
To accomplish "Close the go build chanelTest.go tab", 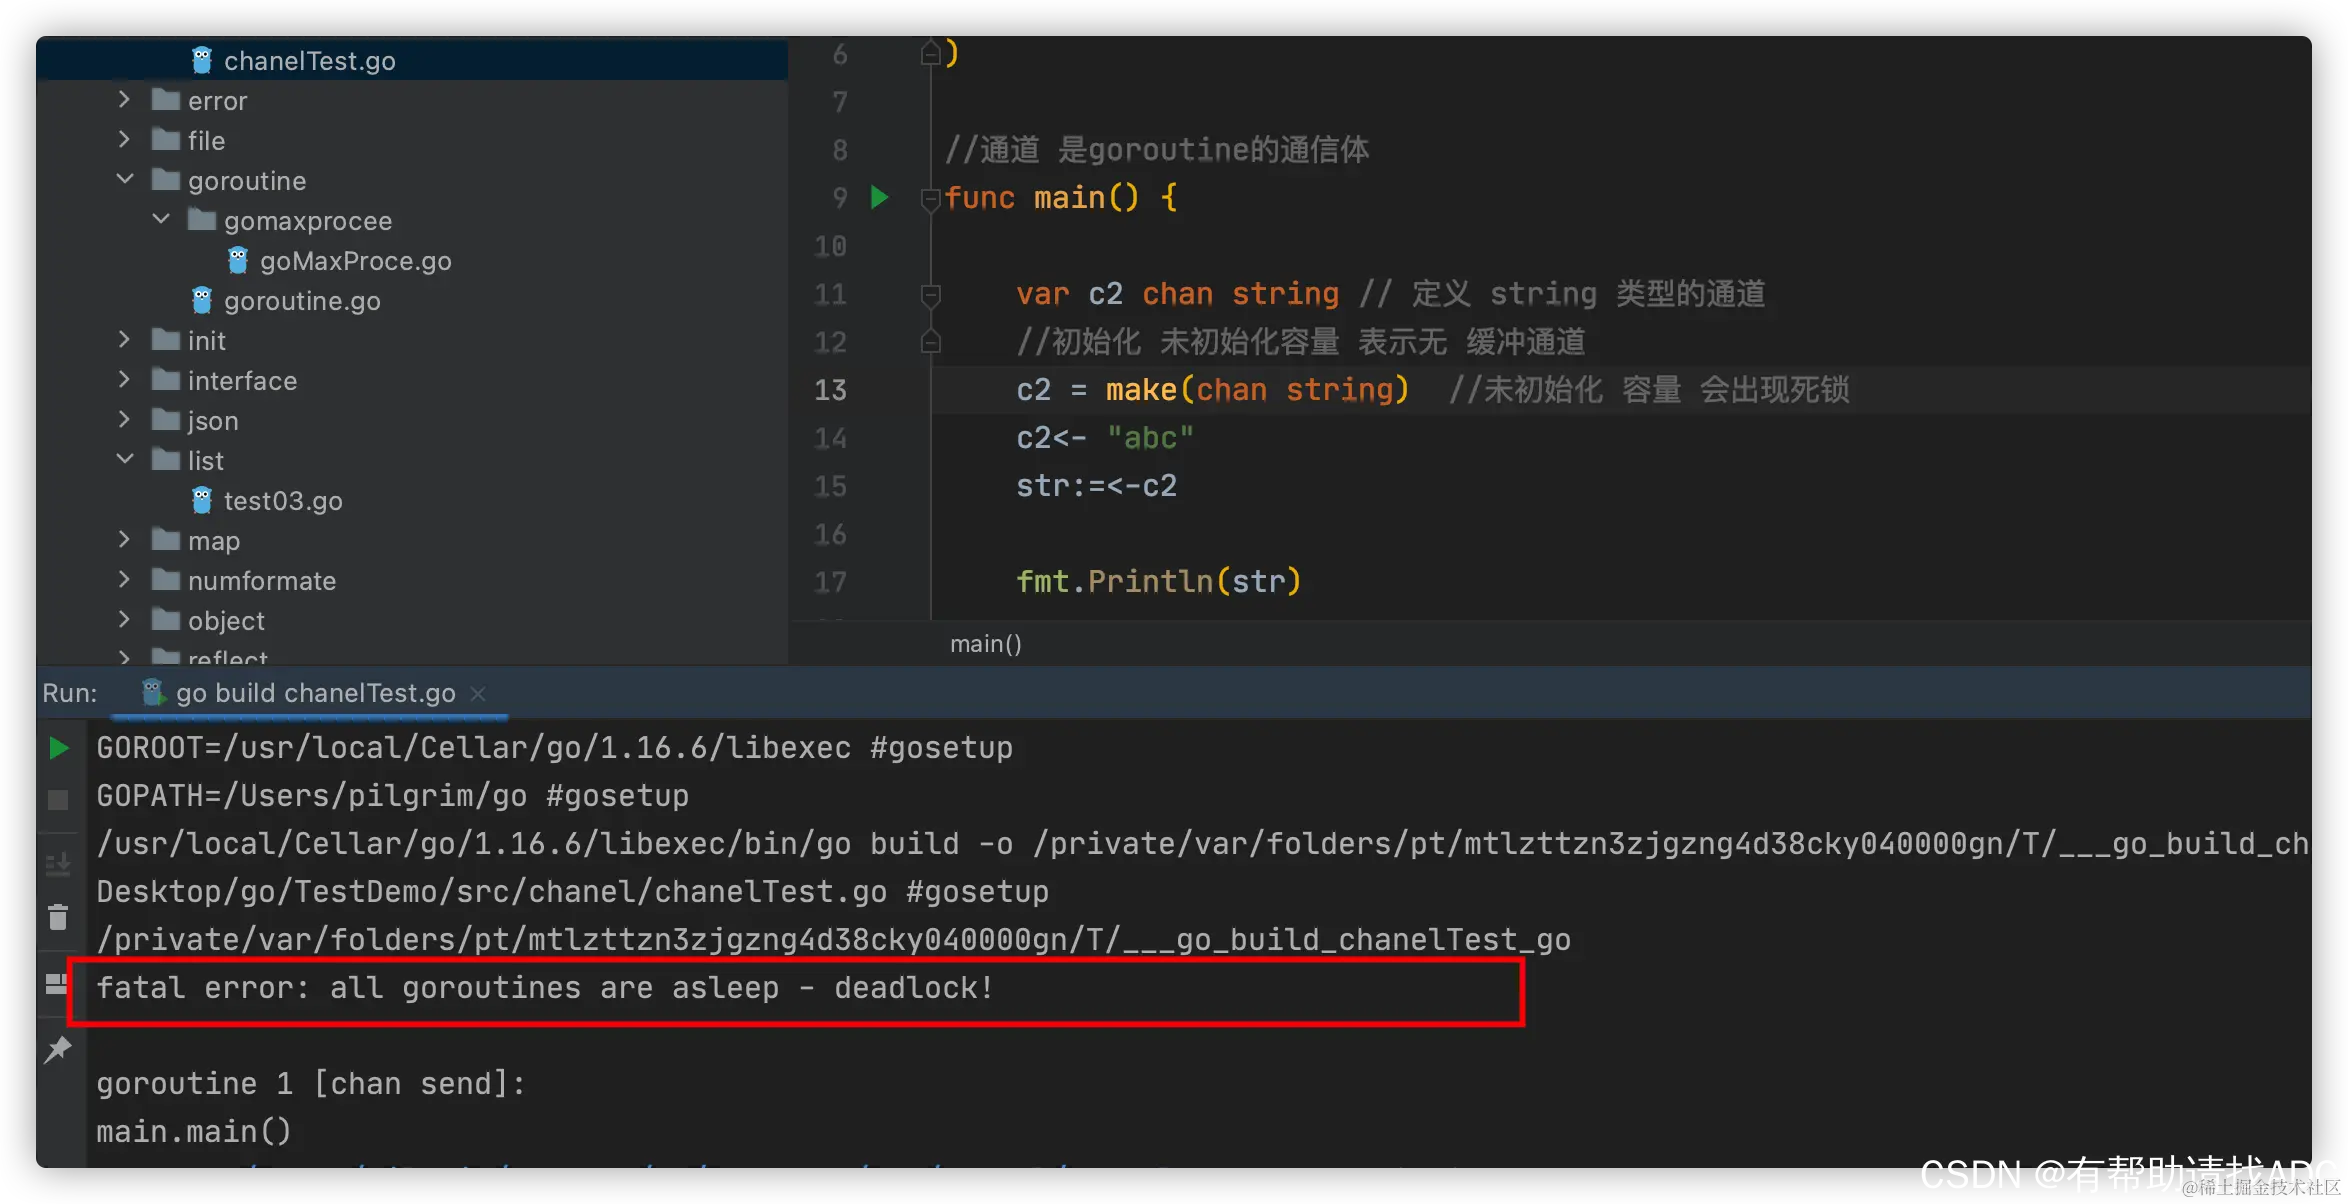I will pyautogui.click(x=478, y=693).
